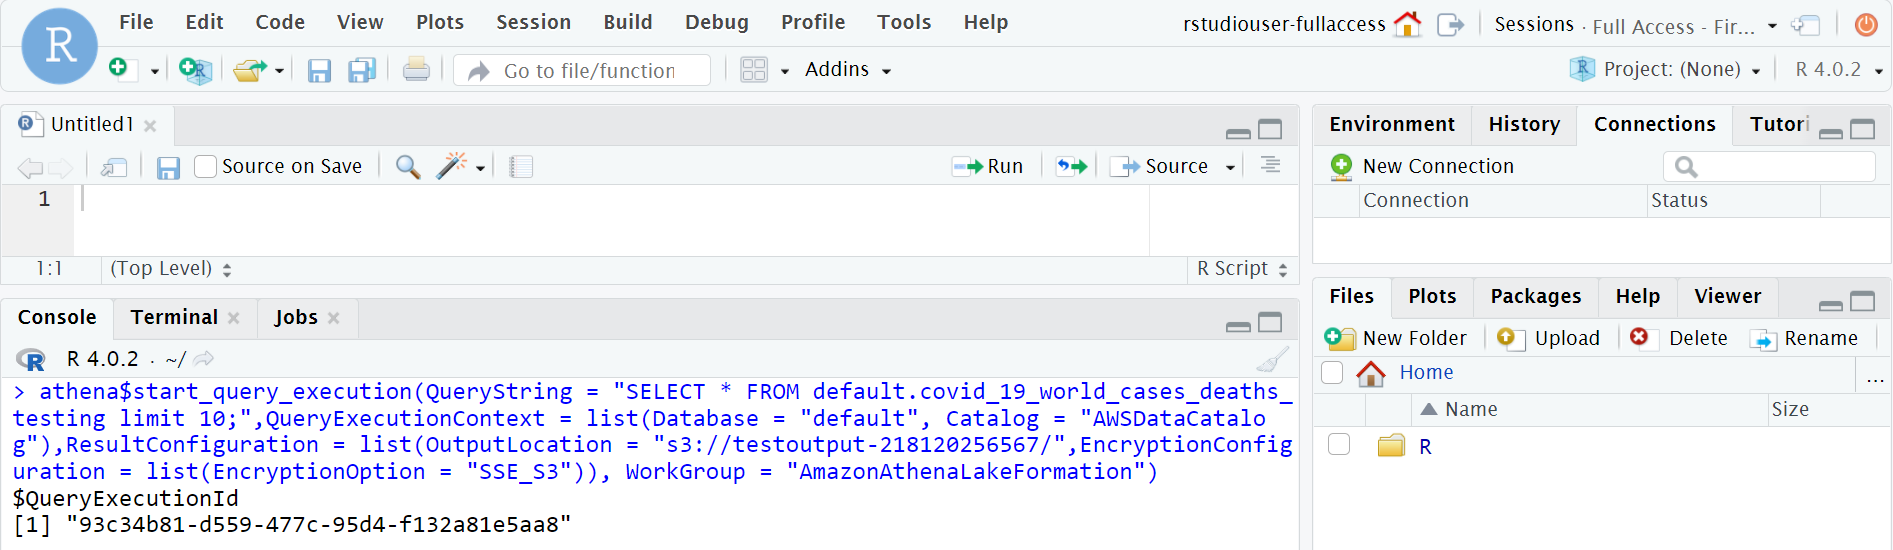The height and width of the screenshot is (550, 1893).
Task: Click the Re-run previous code icon
Action: click(1071, 166)
